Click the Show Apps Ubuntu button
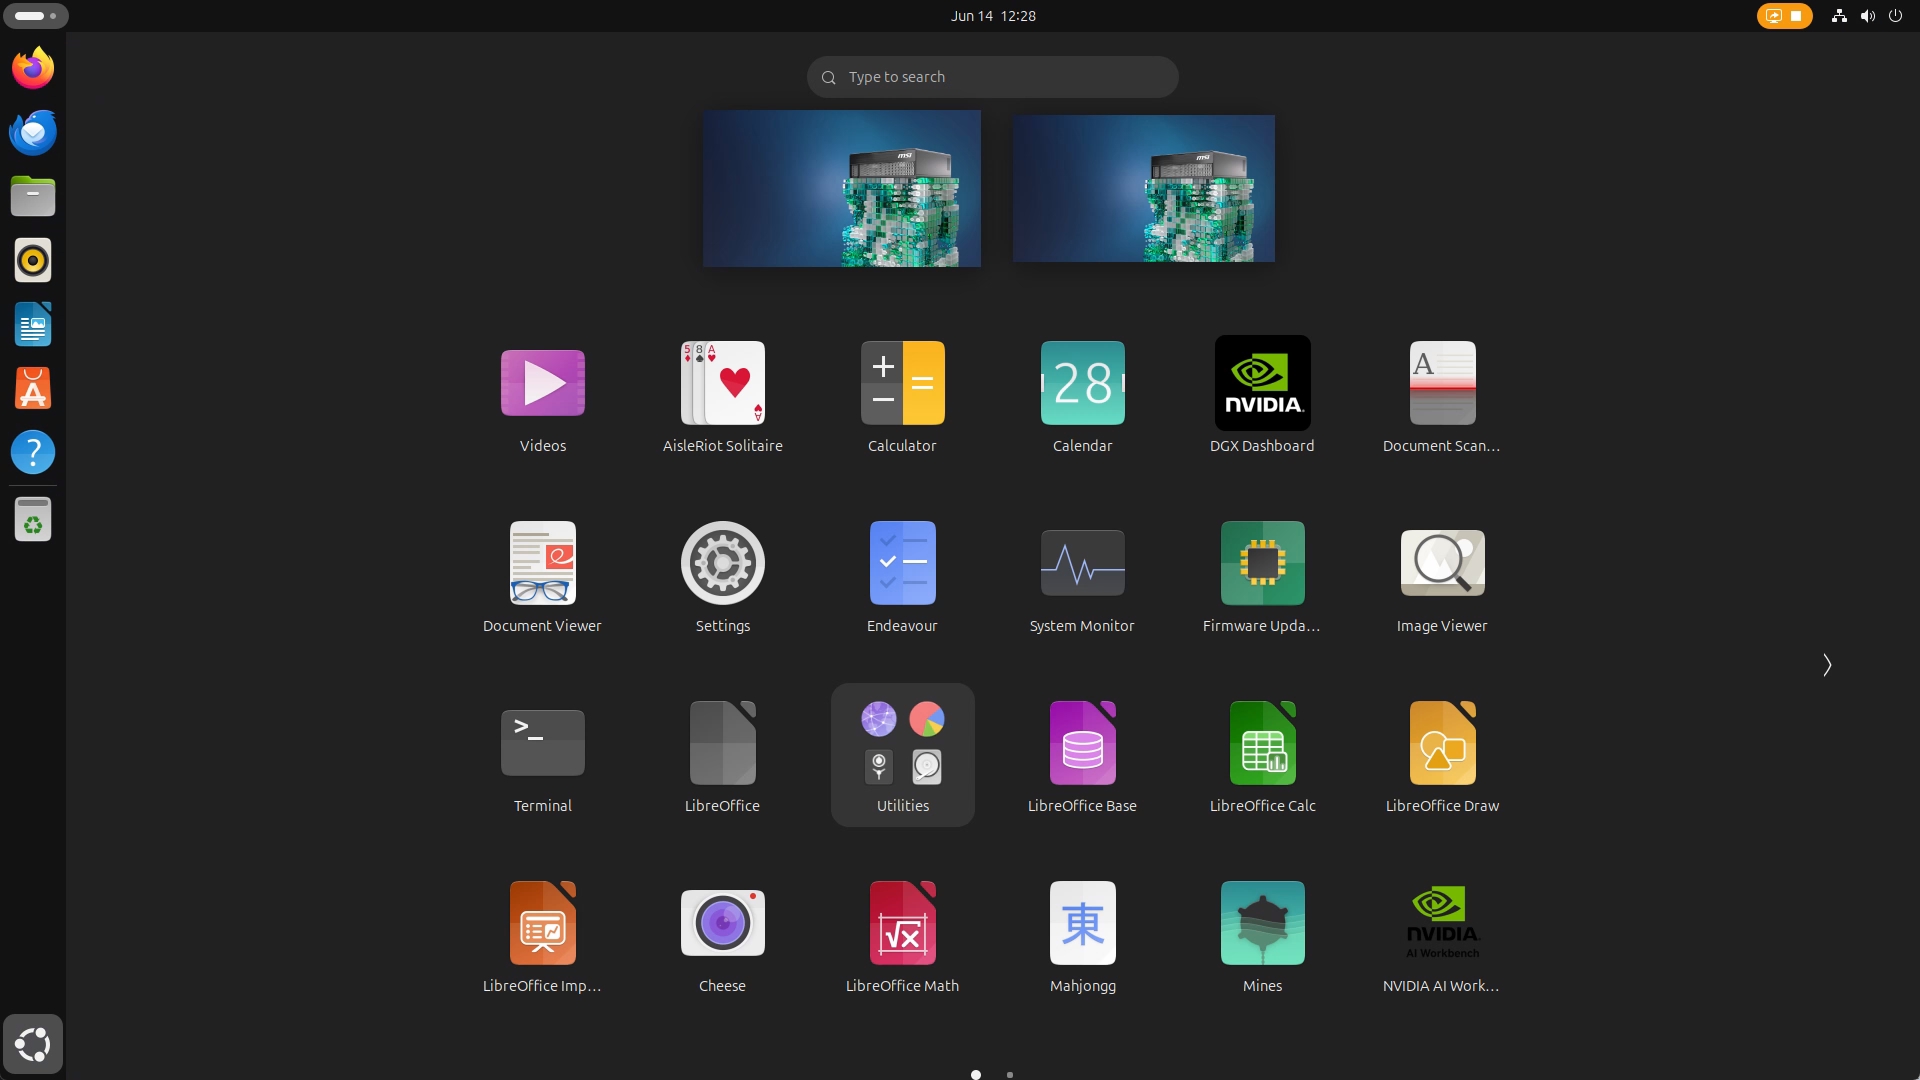This screenshot has height=1080, width=1920. pos(33,1044)
